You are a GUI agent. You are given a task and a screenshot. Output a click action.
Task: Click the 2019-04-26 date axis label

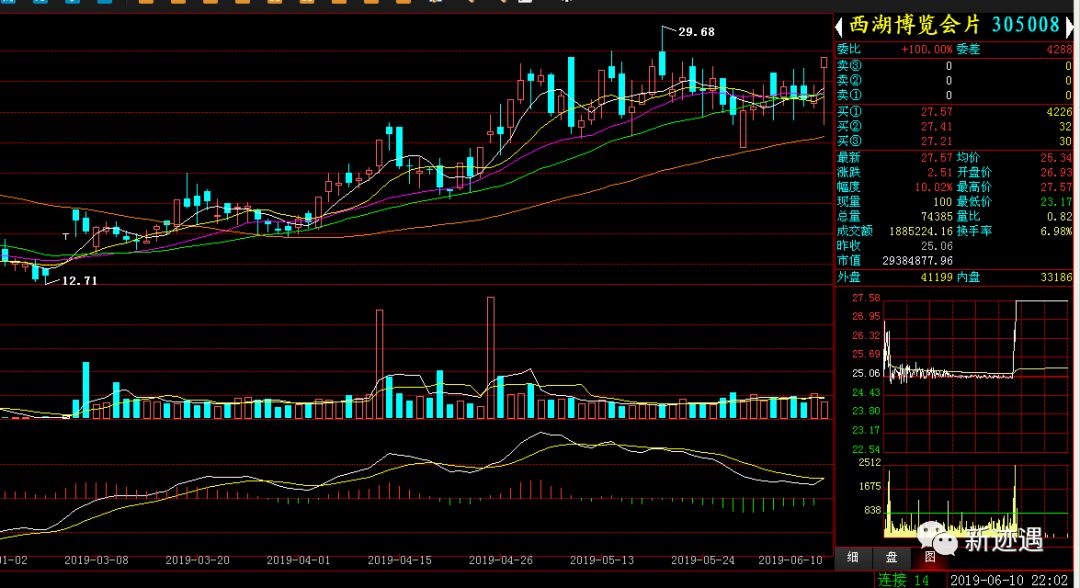501,560
